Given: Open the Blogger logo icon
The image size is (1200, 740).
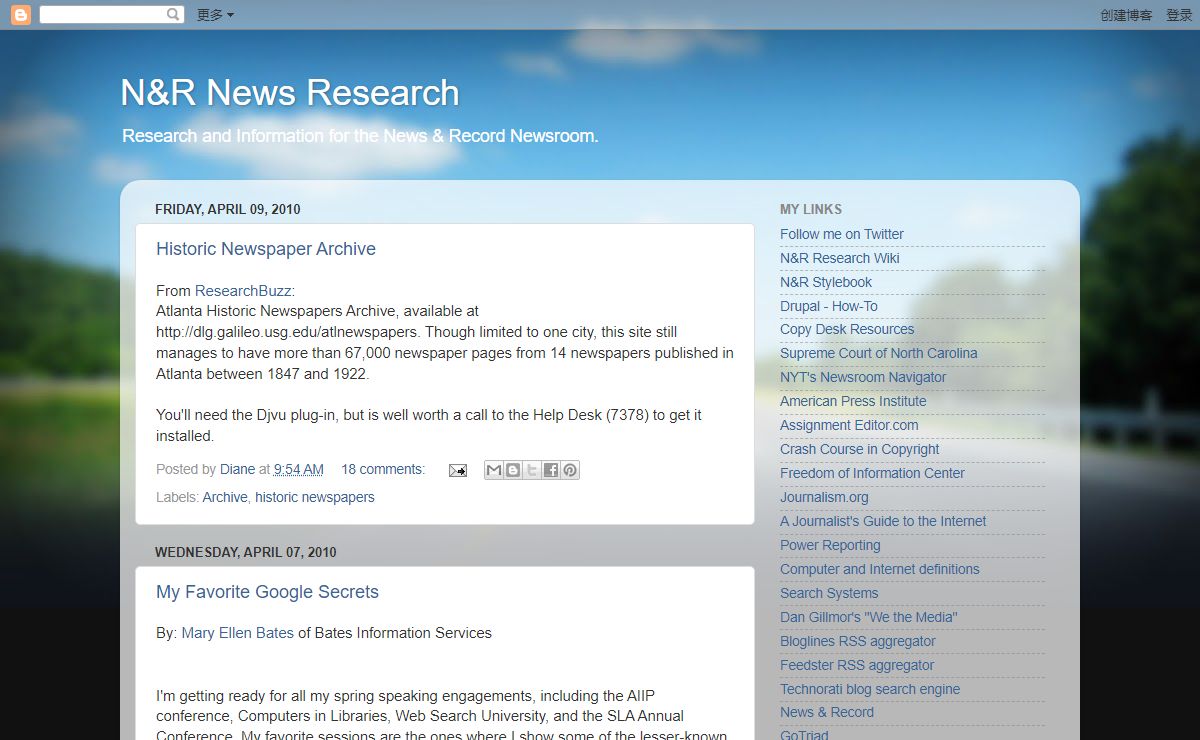Looking at the screenshot, I should click(x=21, y=15).
